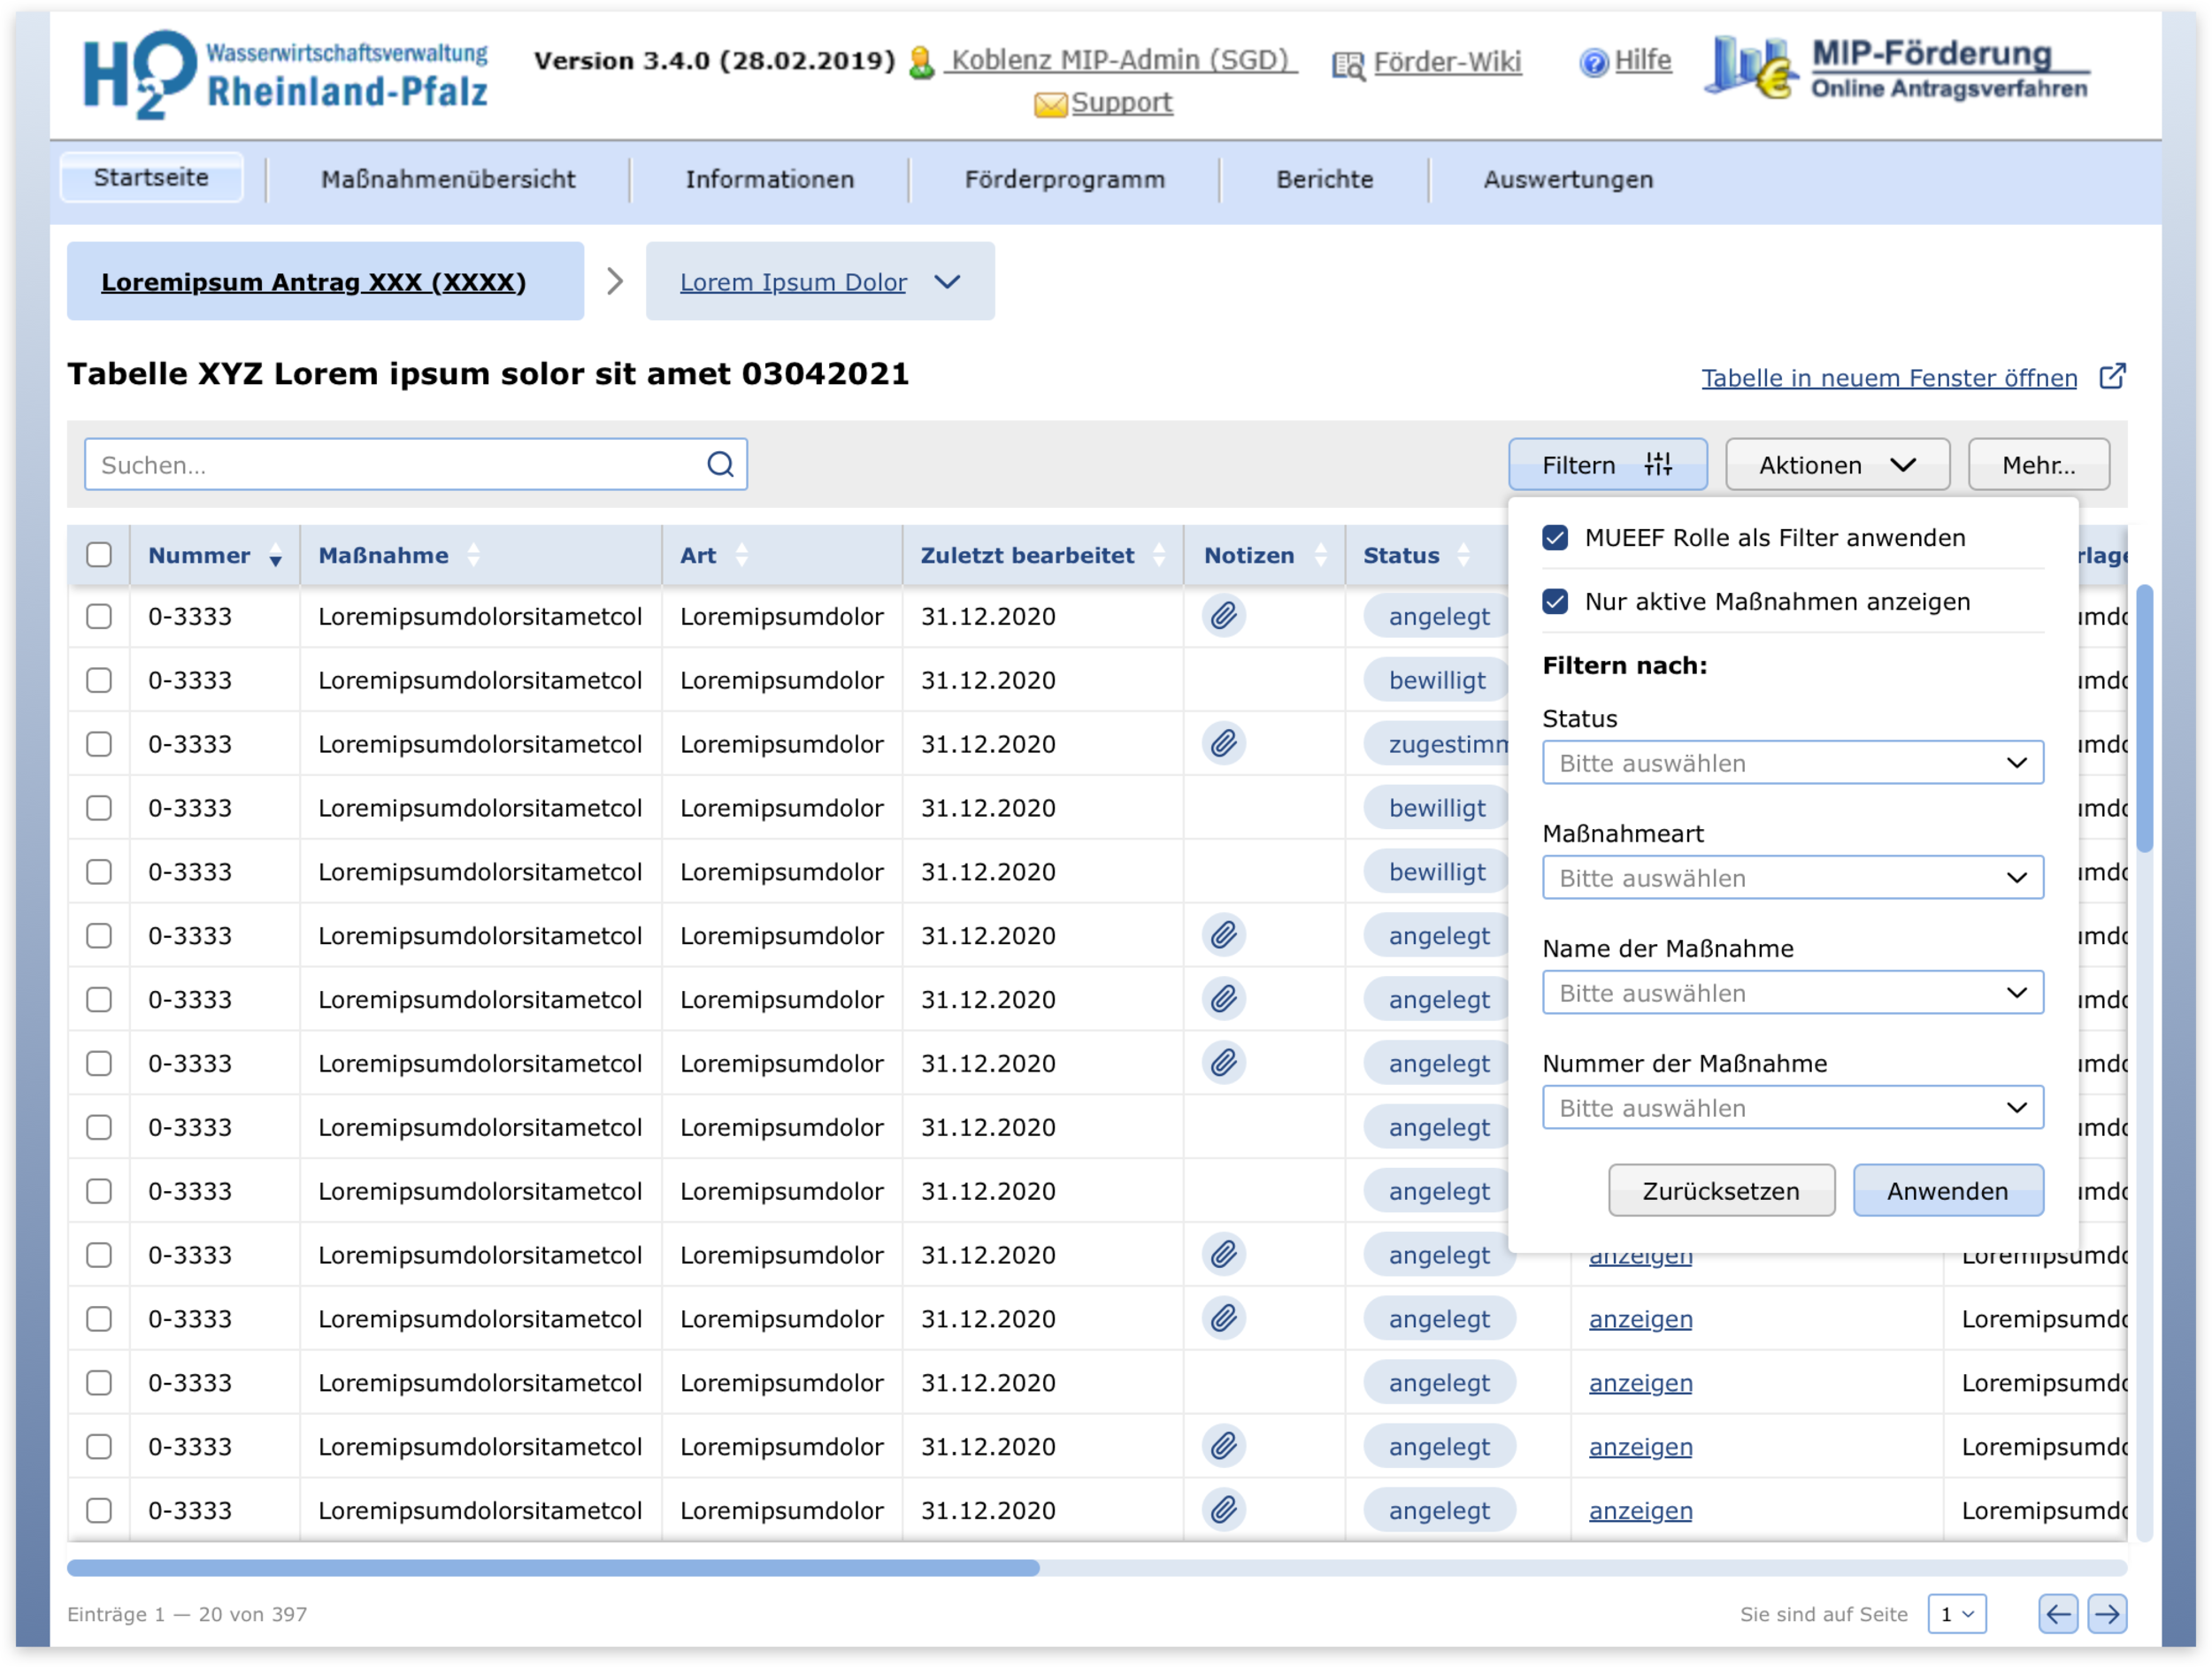
Task: Check the select-all checkbox in table header
Action: tap(99, 555)
